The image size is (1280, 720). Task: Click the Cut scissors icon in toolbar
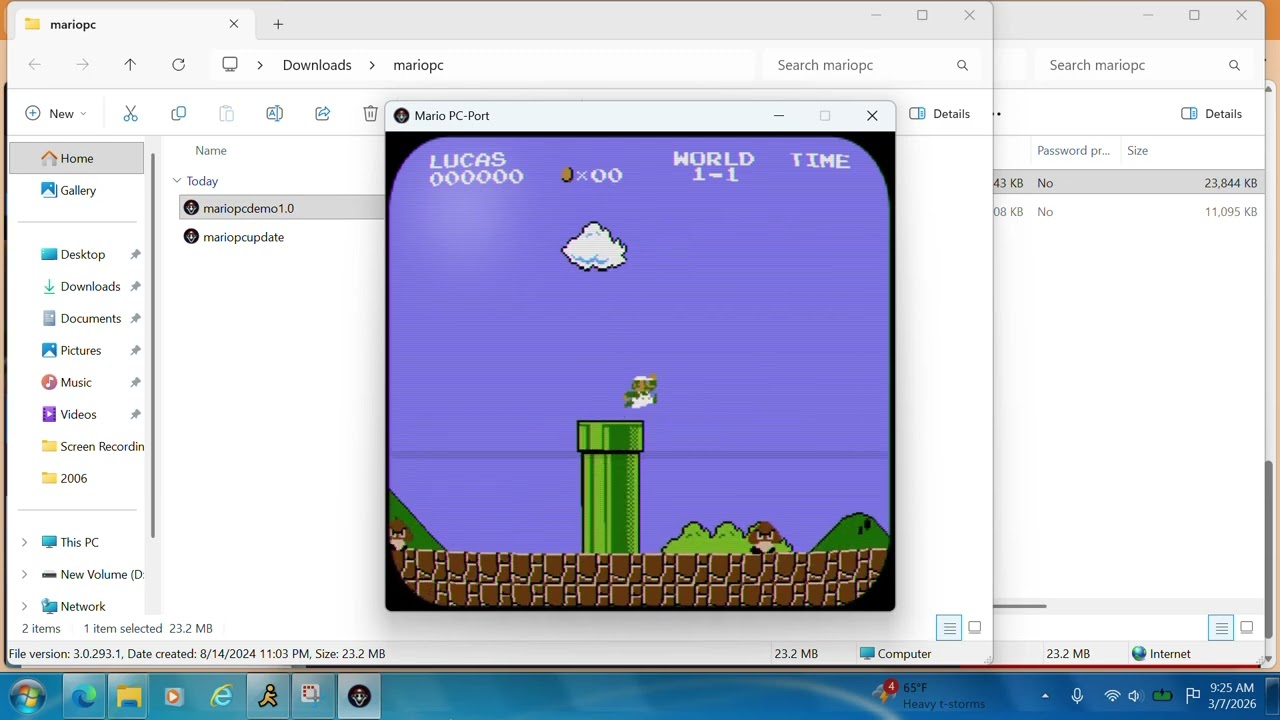coord(130,114)
